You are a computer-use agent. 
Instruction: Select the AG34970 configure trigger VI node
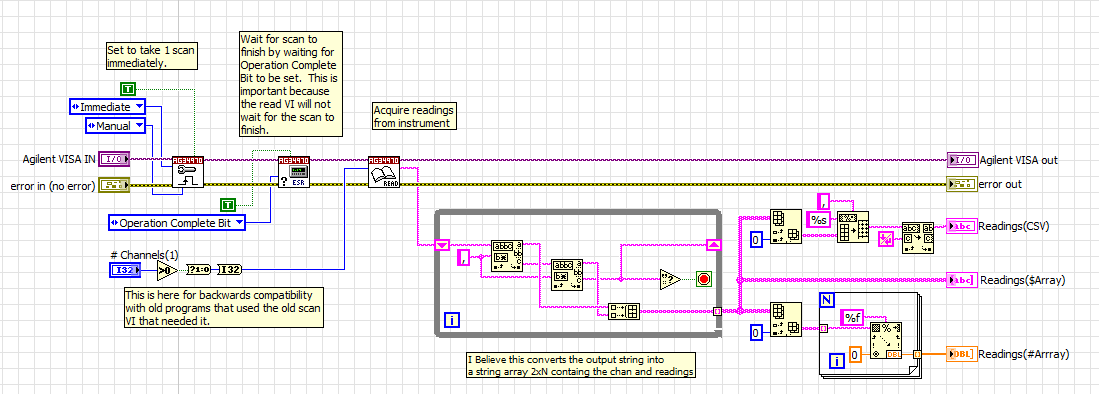(x=188, y=172)
